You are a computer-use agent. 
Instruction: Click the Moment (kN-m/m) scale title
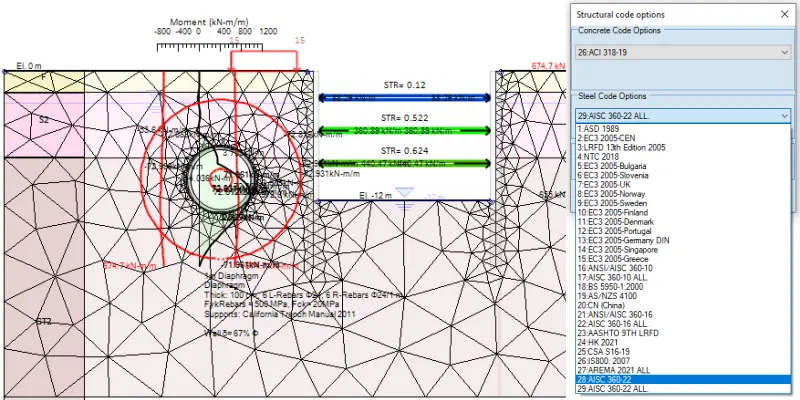(x=209, y=22)
